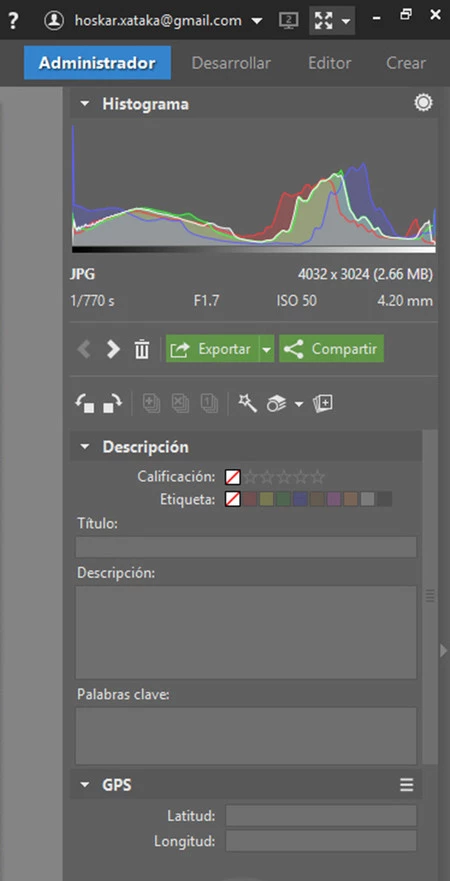The height and width of the screenshot is (881, 450).
Task: Rotate image right icon
Action: point(112,403)
